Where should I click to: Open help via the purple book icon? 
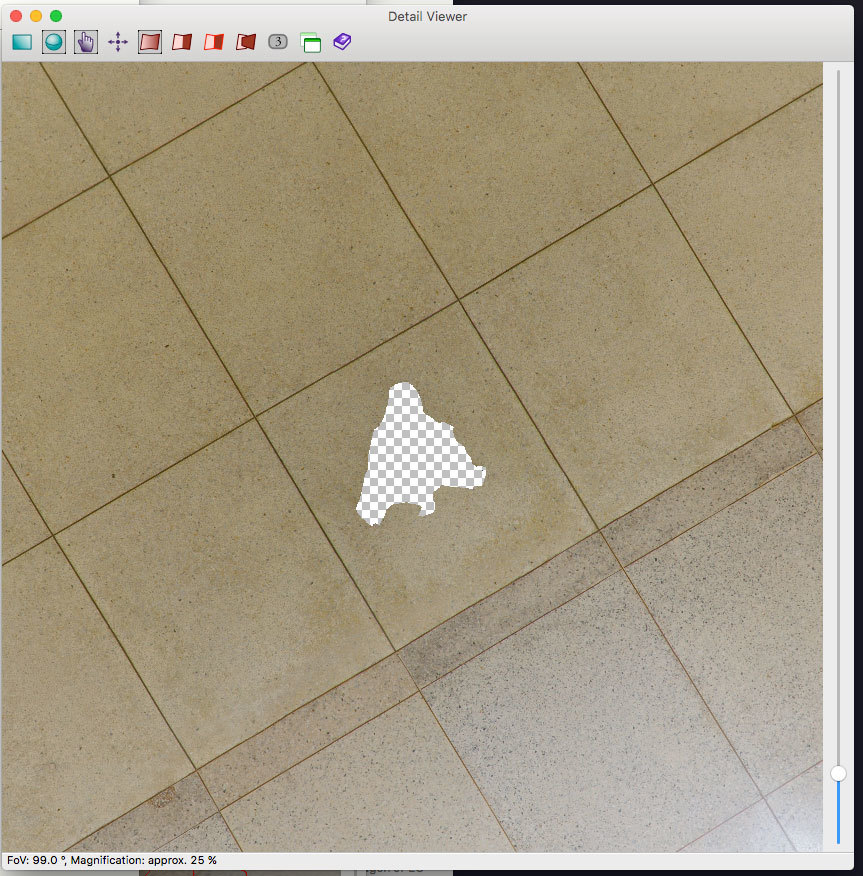[342, 41]
